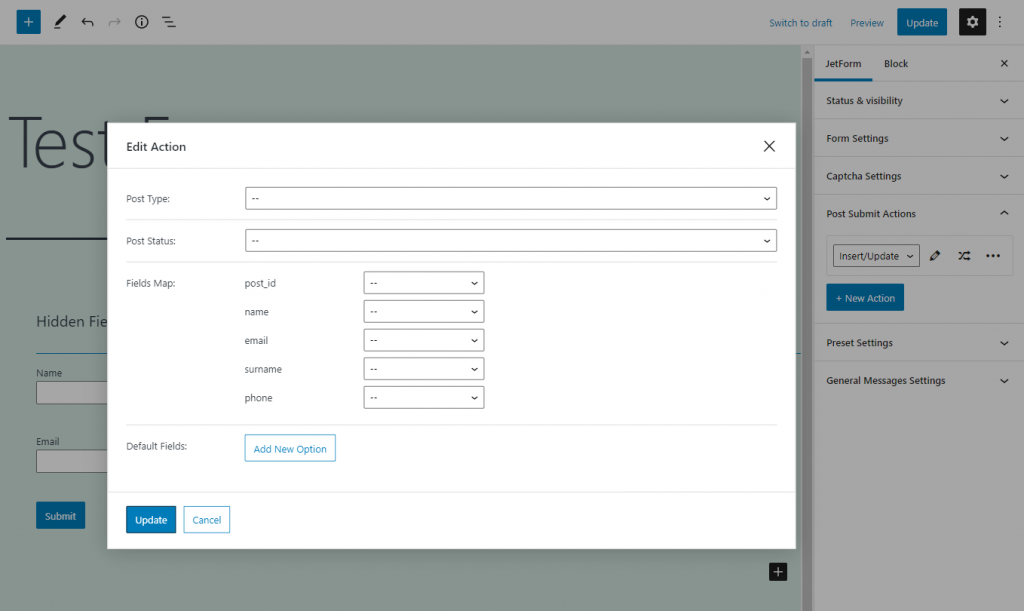
Task: Click the edit pencil icon beside Insert/Update
Action: pos(935,256)
